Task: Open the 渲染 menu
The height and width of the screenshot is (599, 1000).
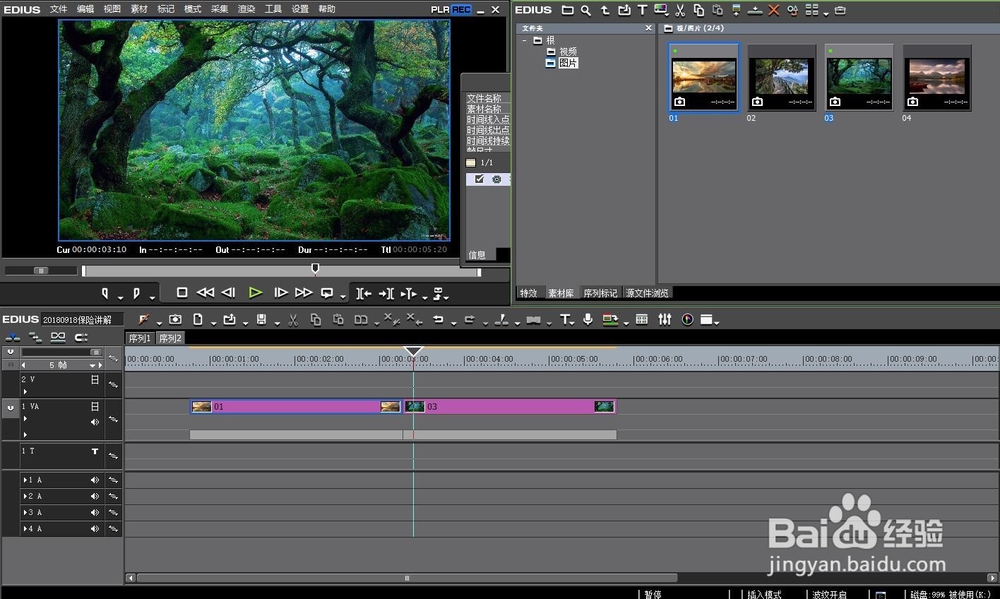Action: [246, 9]
